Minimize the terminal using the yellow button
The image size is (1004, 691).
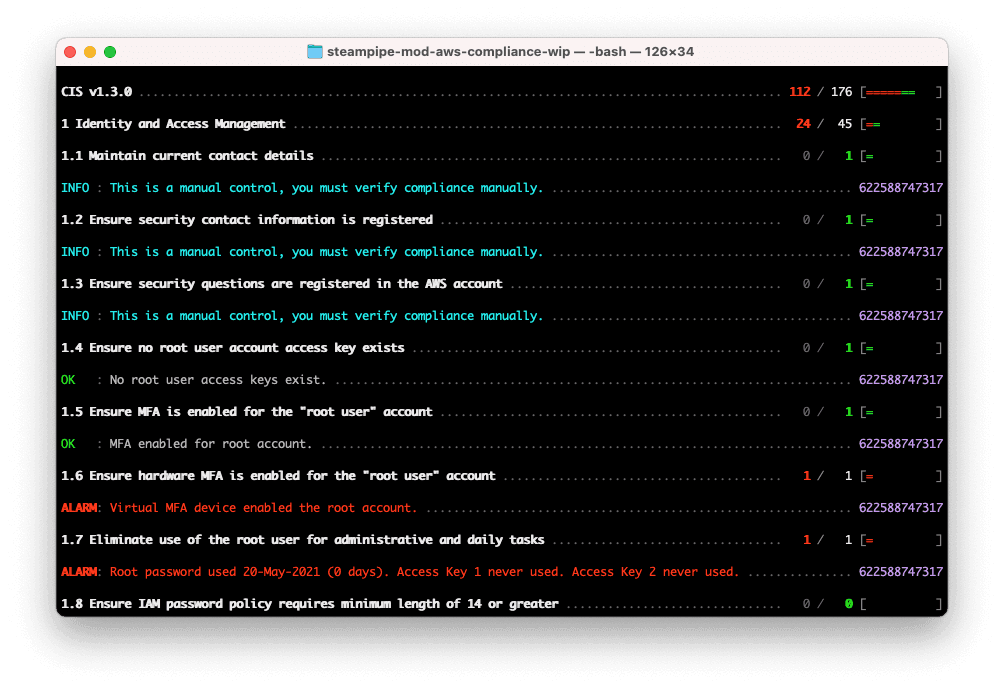coord(90,52)
